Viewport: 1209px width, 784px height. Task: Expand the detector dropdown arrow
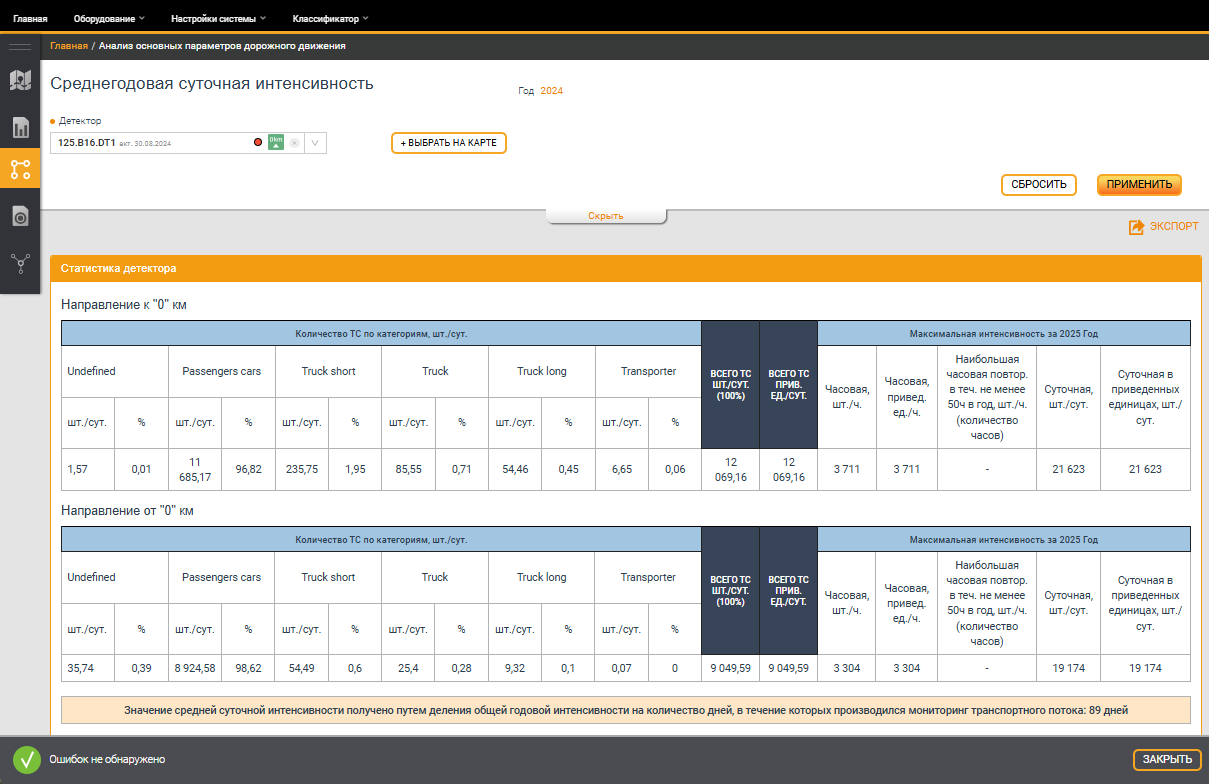(315, 143)
